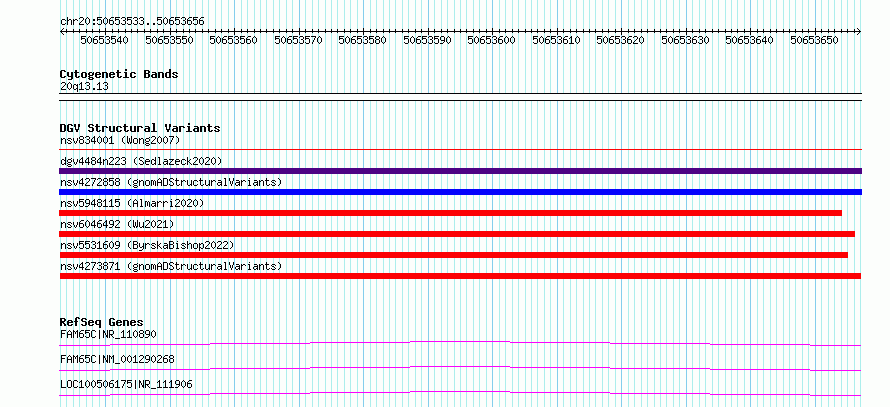Screen dimensions: 890x407
Task: Click ruler position 50653560
Action: pos(233,40)
